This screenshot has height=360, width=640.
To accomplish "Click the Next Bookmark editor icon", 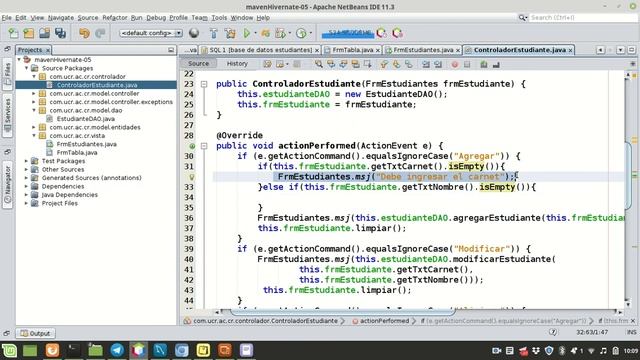I will (x=396, y=64).
